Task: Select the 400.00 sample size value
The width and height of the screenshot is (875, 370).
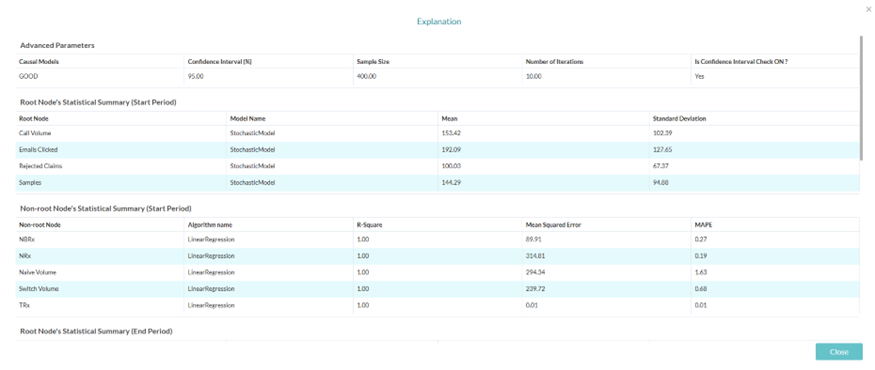Action: (x=366, y=76)
